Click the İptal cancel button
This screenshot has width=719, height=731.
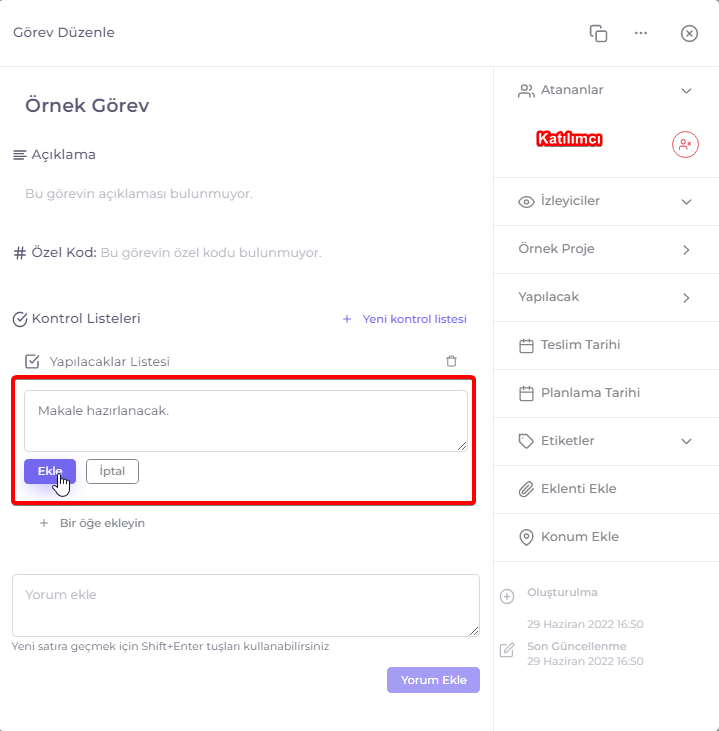(x=112, y=471)
